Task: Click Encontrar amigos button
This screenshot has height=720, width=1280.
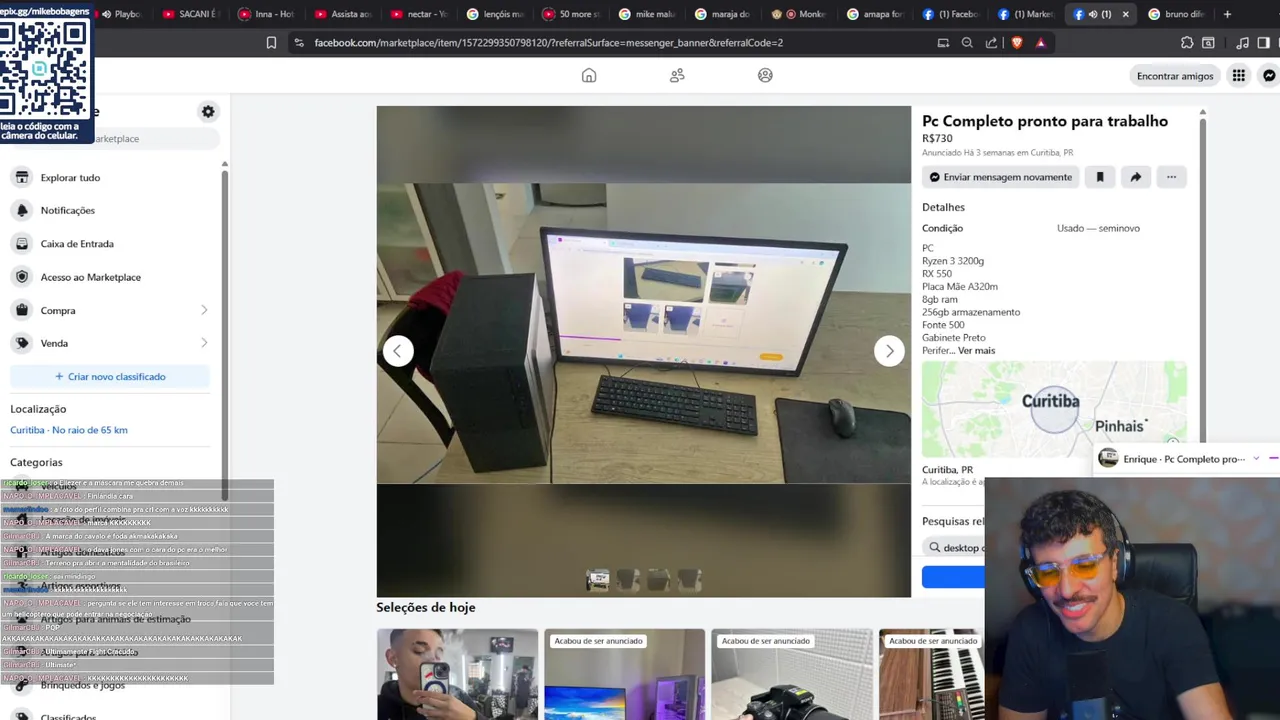Action: click(x=1175, y=76)
